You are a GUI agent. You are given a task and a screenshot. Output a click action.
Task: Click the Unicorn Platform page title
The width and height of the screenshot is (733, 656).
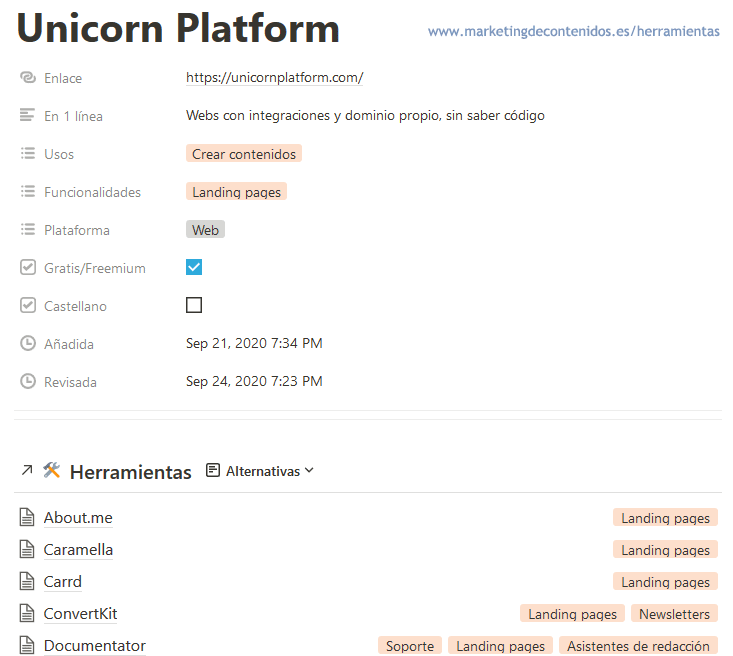pyautogui.click(x=178, y=28)
